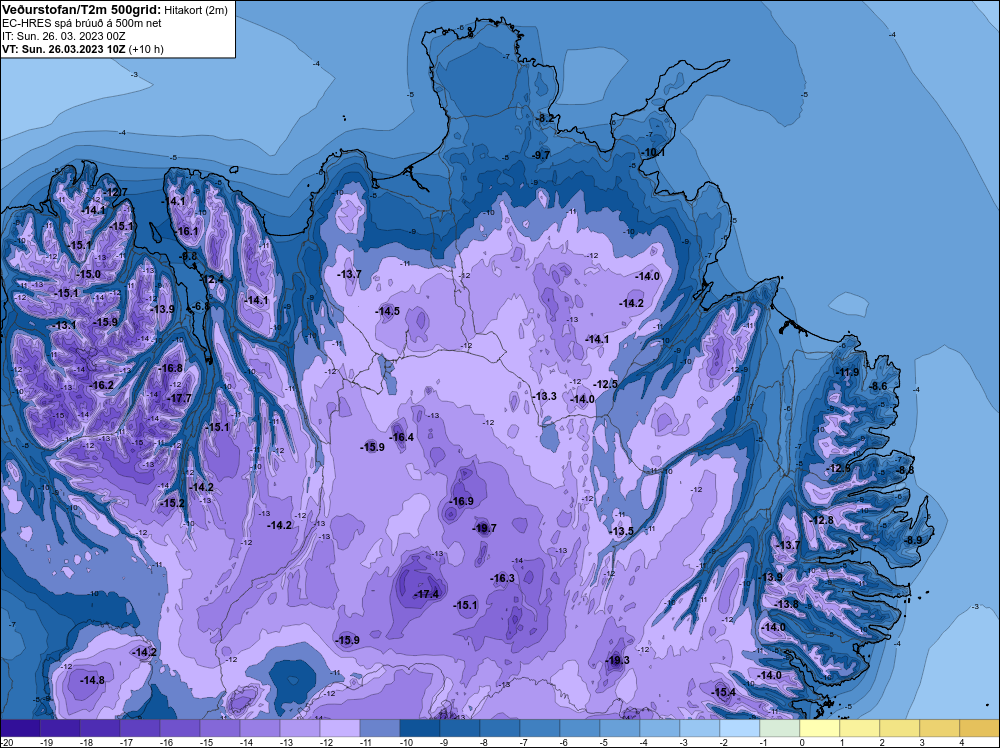The width and height of the screenshot is (1000, 748).
Task: Select the -13.5 temperature value
Action: point(621,531)
